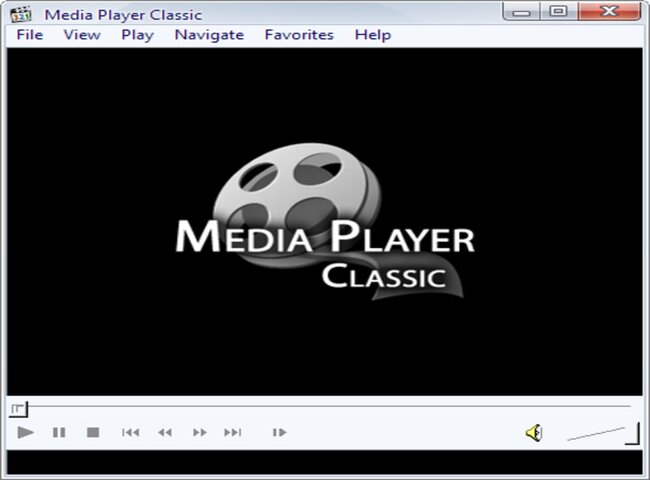The width and height of the screenshot is (650, 480).
Task: Open the Help menu
Action: (x=373, y=35)
